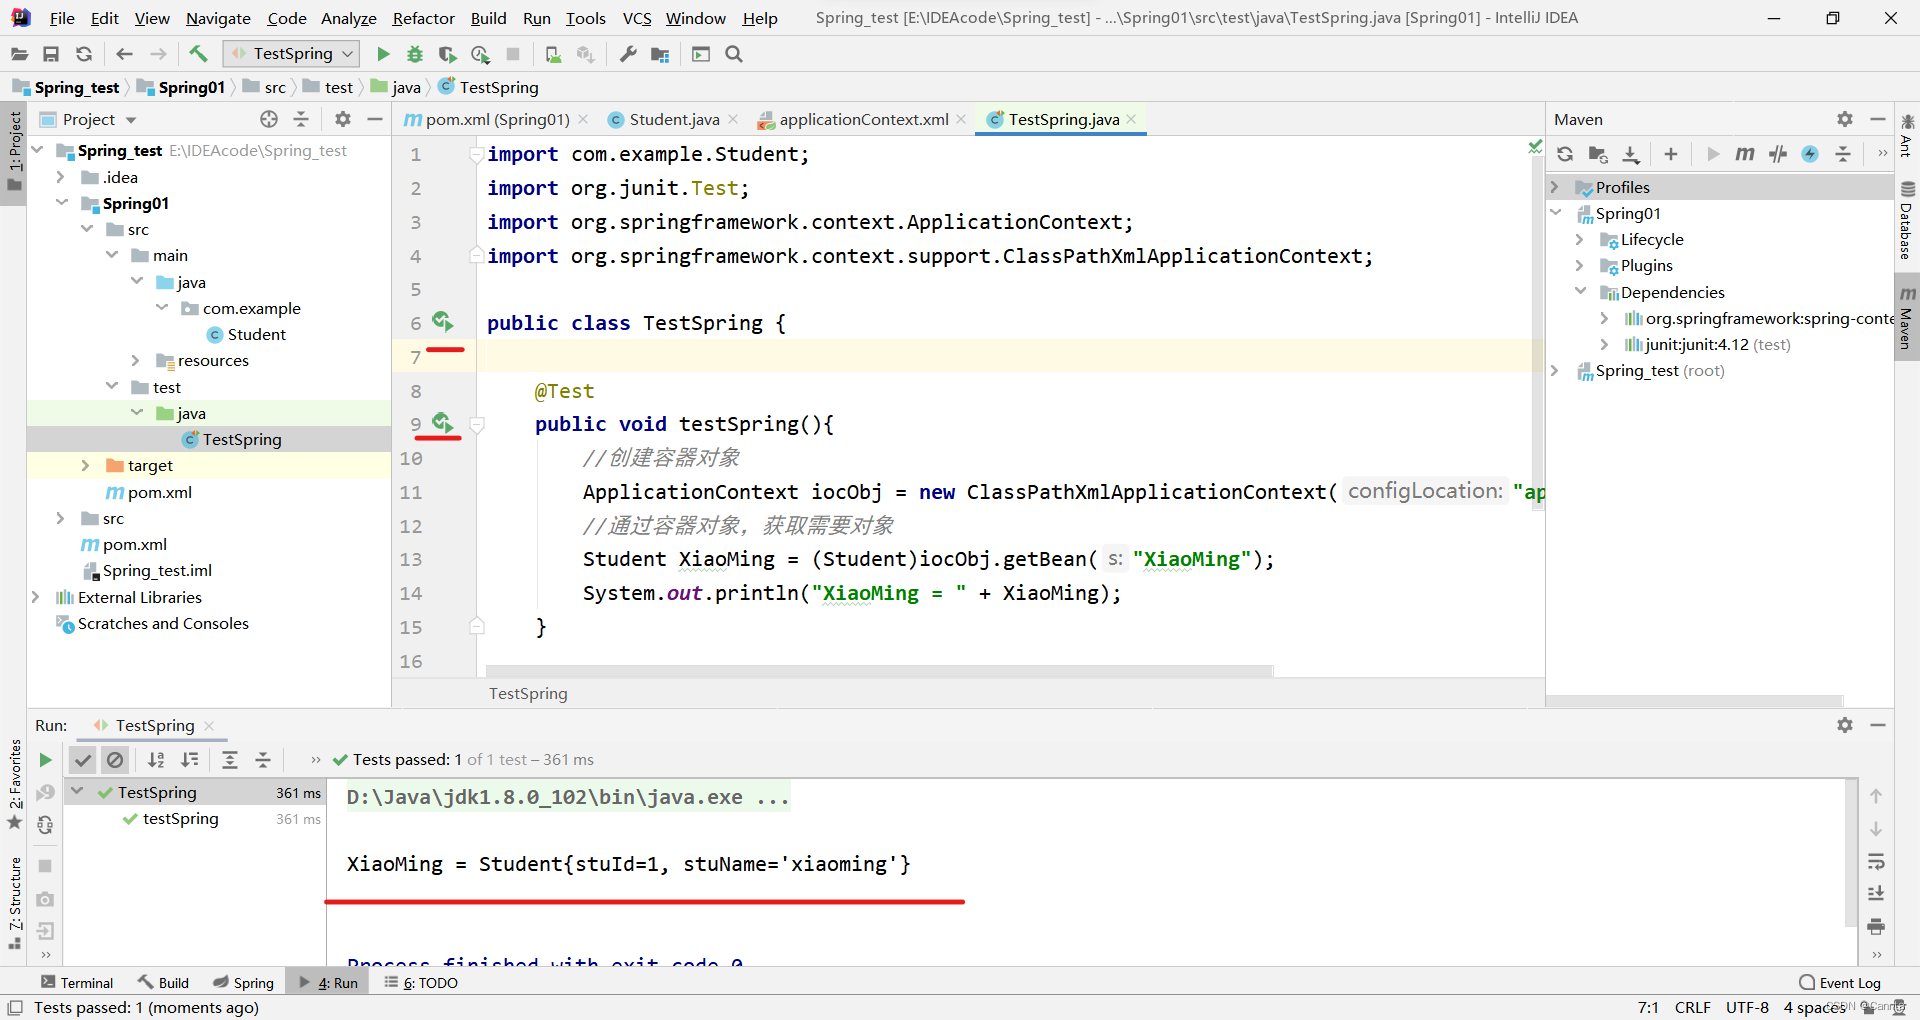
Task: Open Maven panel gear settings
Action: (x=1845, y=119)
